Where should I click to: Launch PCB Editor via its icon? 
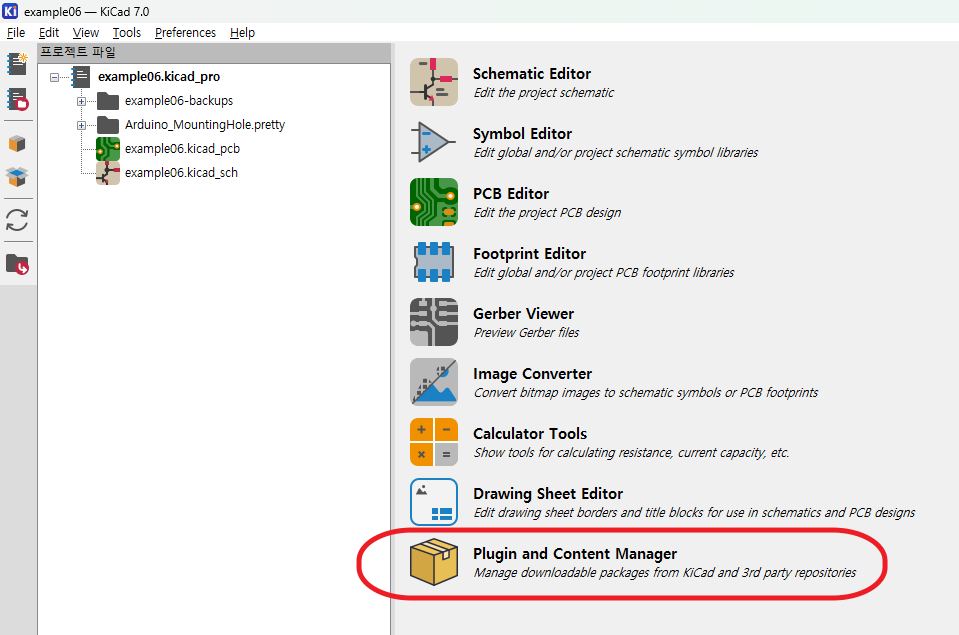(x=434, y=202)
